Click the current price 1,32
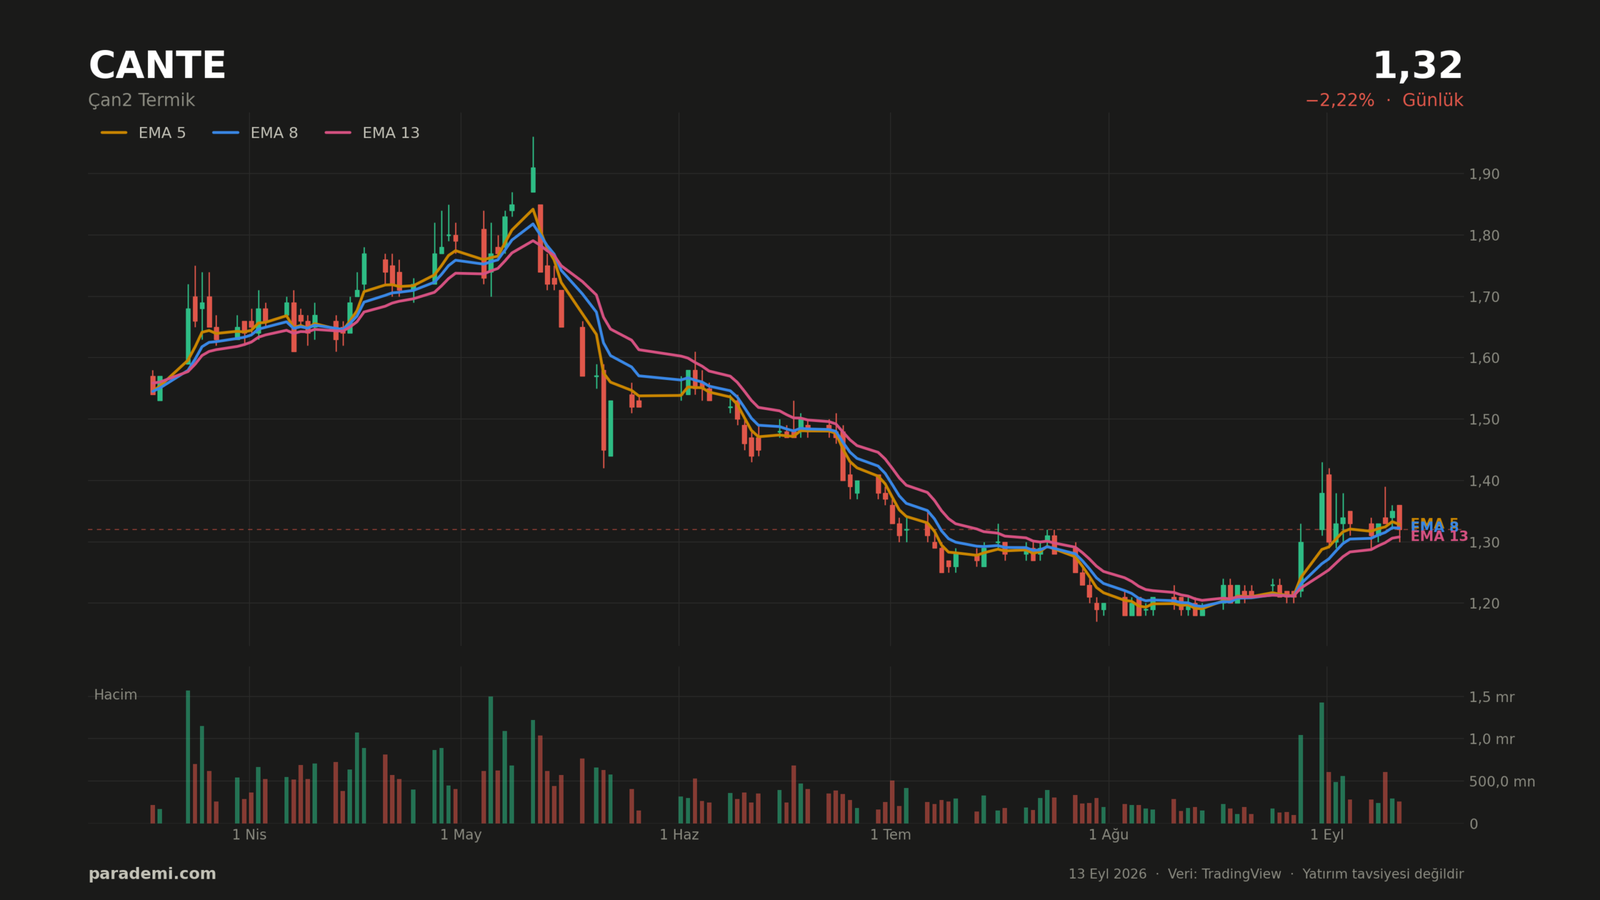 (1417, 66)
